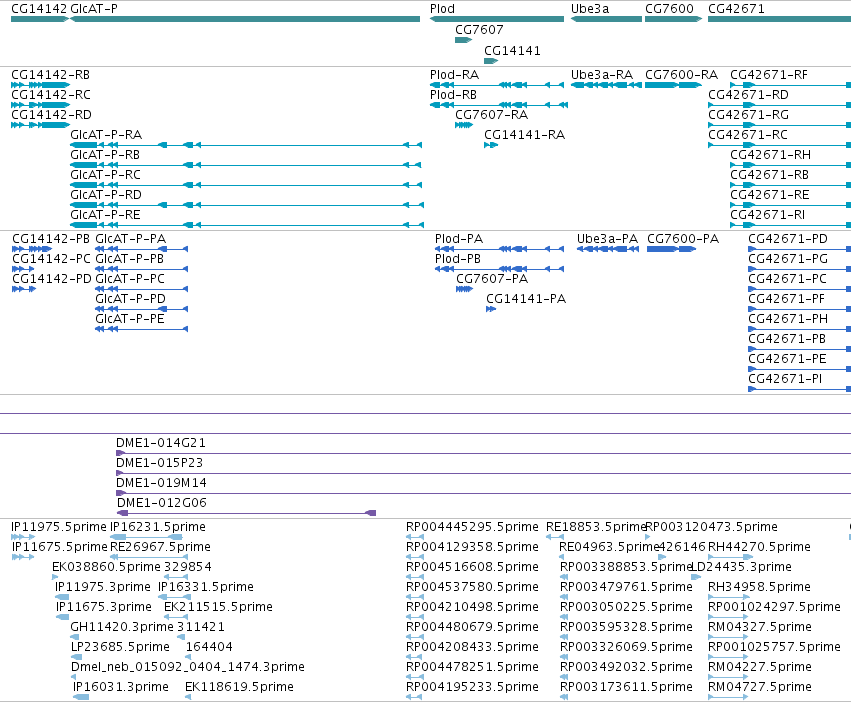Click the Ube3a-PA protein label
Viewport: 851px width, 702px height.
coord(607,239)
